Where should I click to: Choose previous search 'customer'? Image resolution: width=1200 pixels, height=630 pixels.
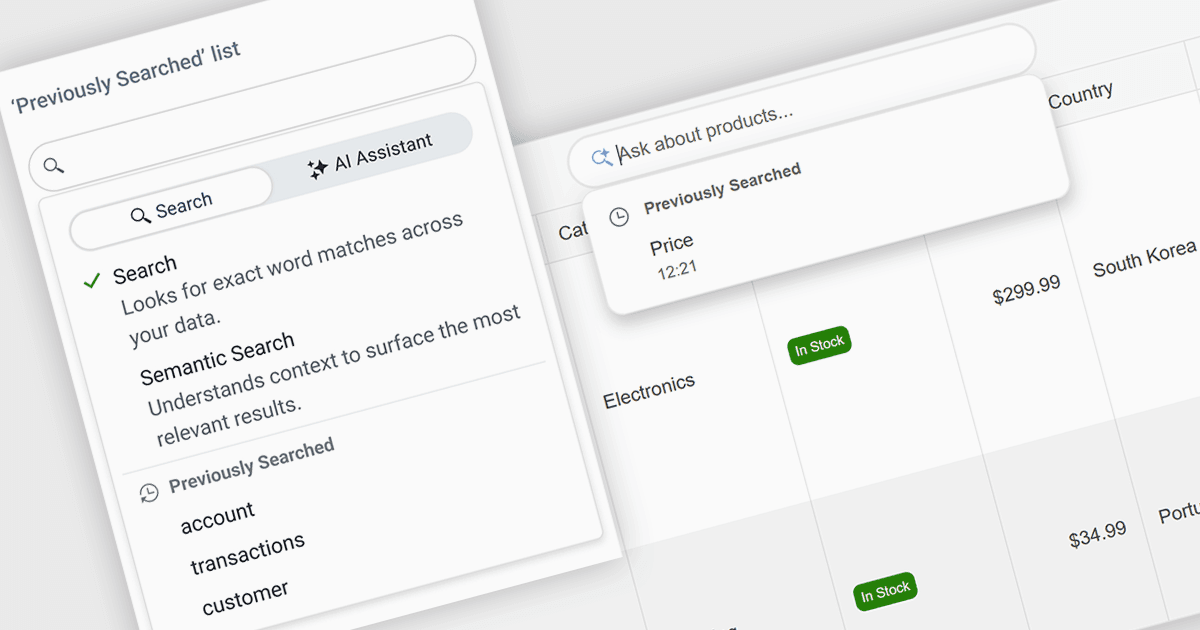click(245, 598)
